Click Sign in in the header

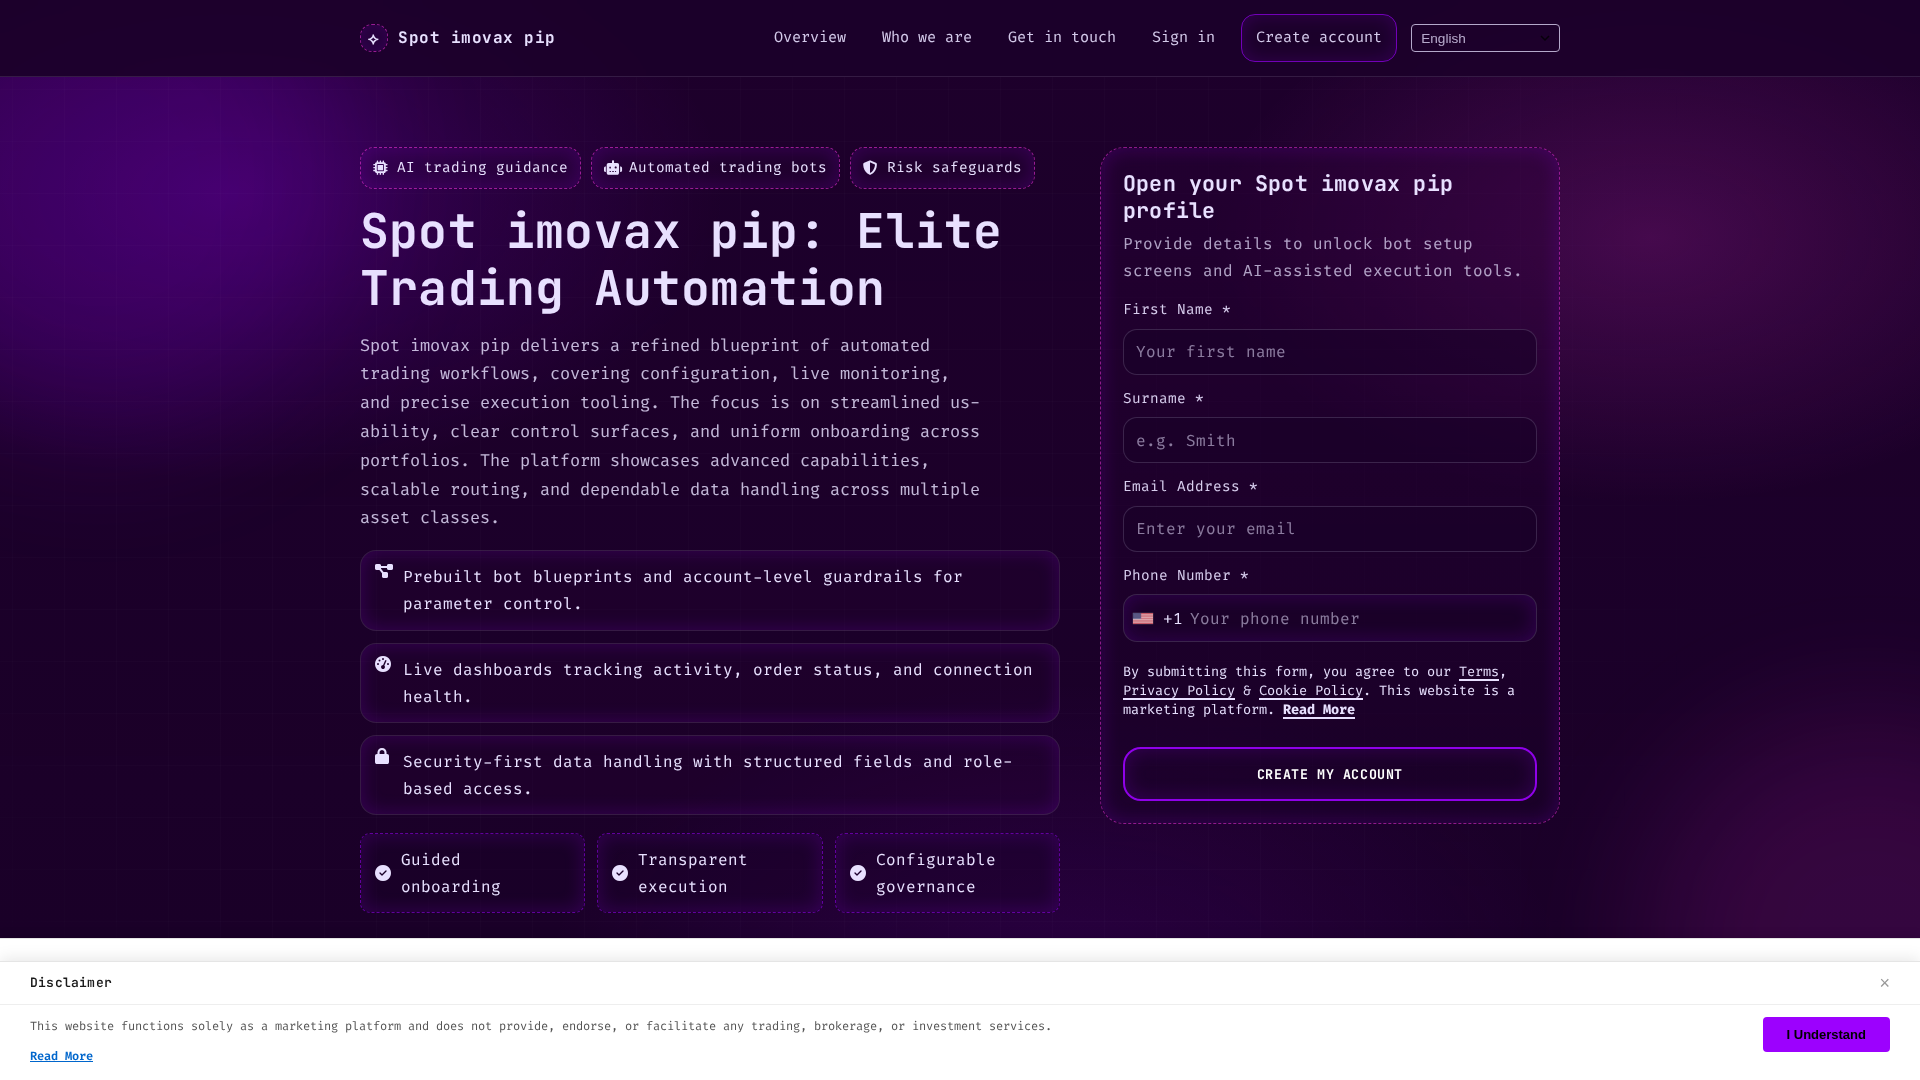pos(1184,37)
